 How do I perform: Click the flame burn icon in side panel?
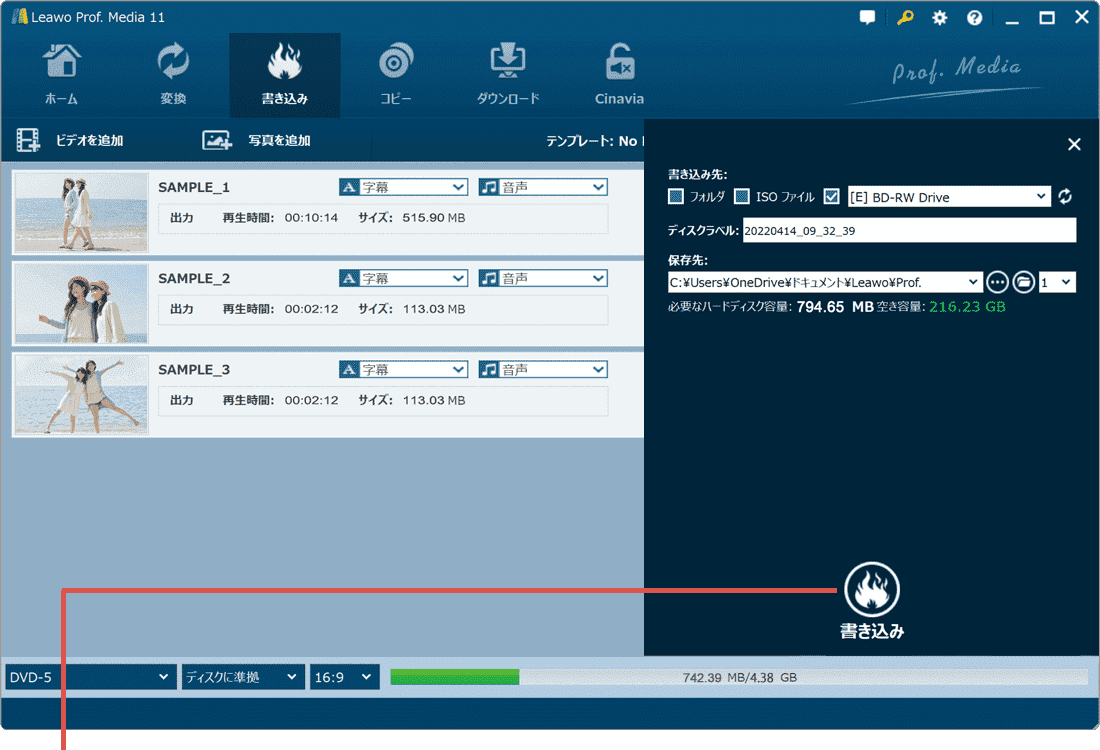coord(871,590)
